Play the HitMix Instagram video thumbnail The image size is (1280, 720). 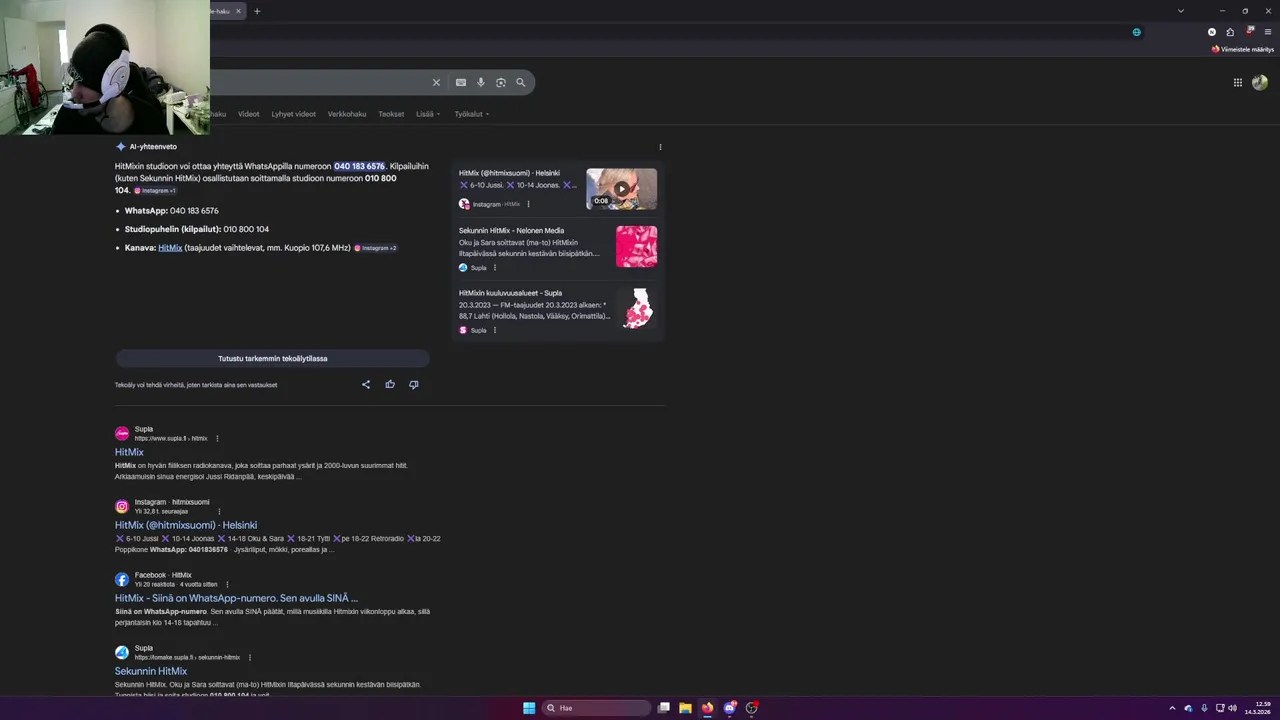621,189
